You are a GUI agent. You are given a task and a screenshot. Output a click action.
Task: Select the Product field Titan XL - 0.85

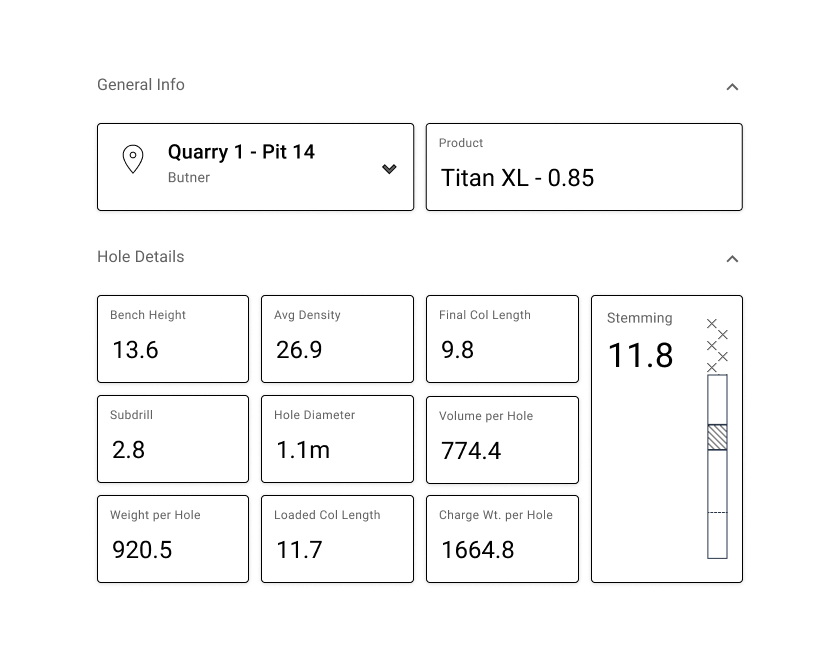(584, 167)
